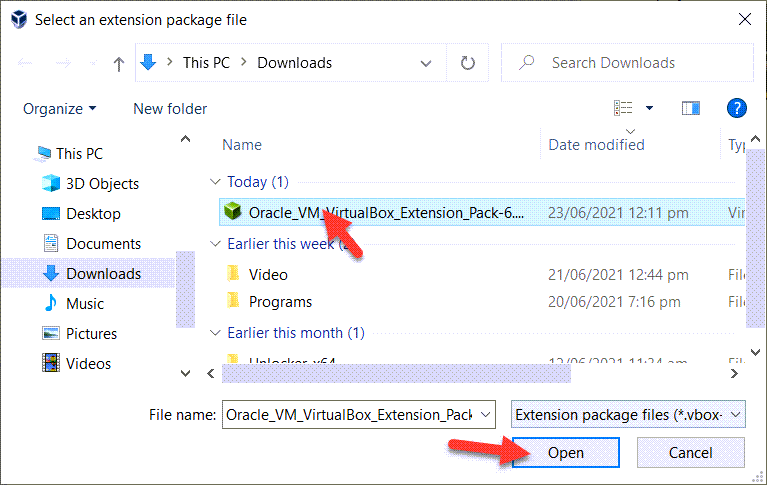Open the view options dropdown arrow
Image resolution: width=767 pixels, height=485 pixels.
point(649,108)
